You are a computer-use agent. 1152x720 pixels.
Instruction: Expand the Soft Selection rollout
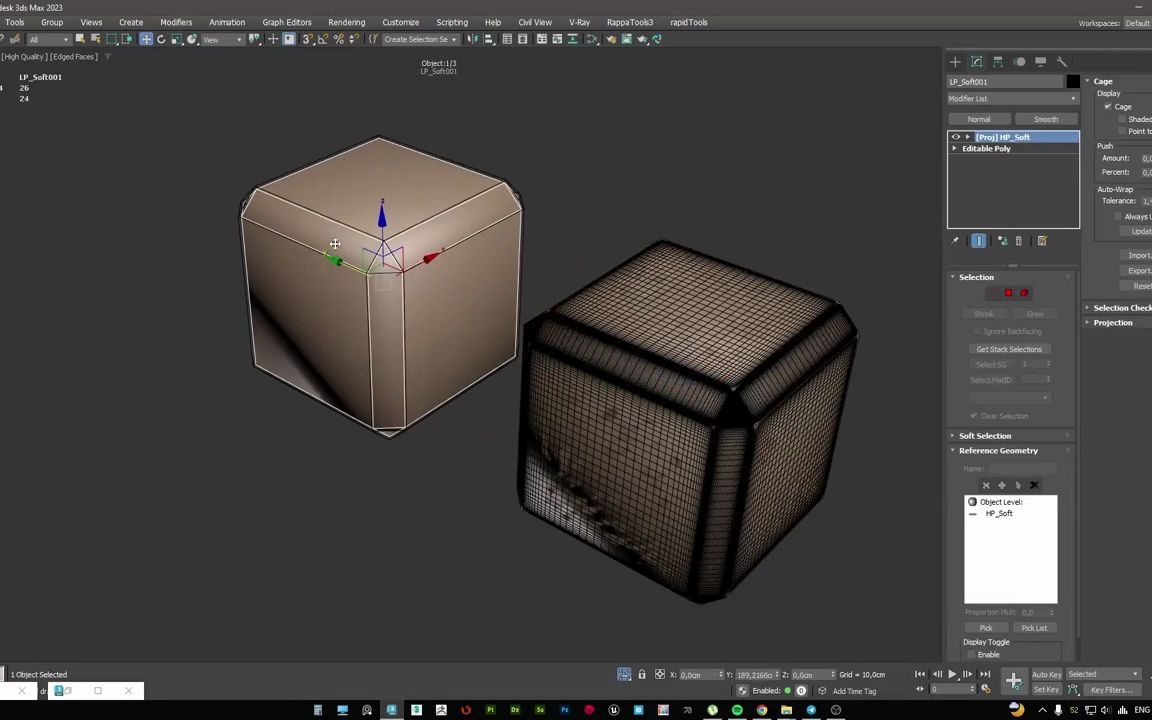(985, 435)
